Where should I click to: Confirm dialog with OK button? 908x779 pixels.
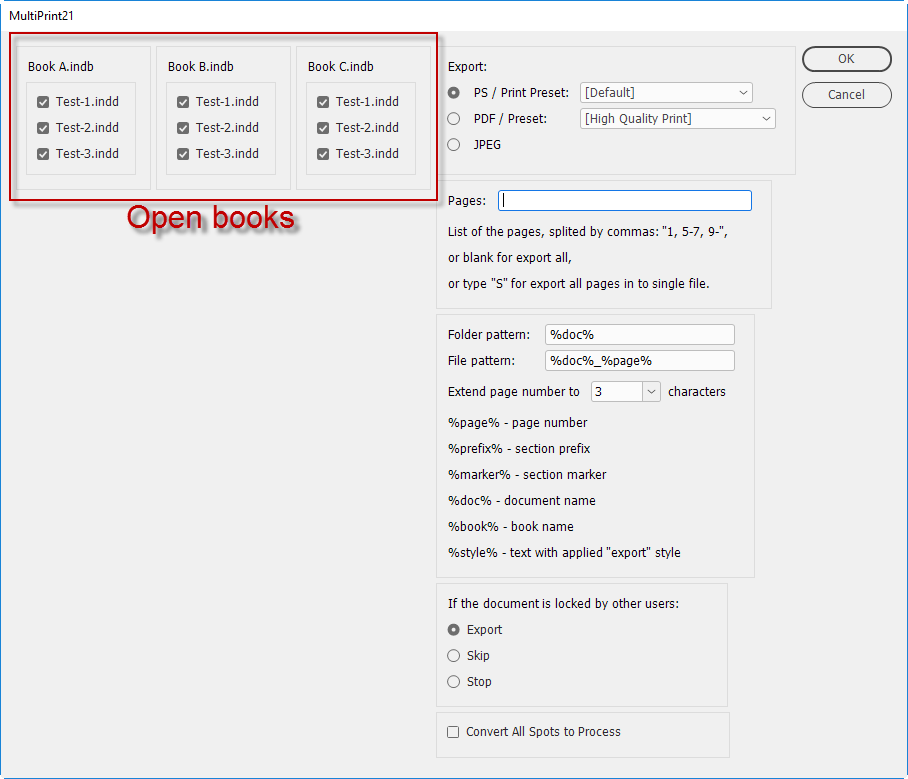[x=846, y=59]
